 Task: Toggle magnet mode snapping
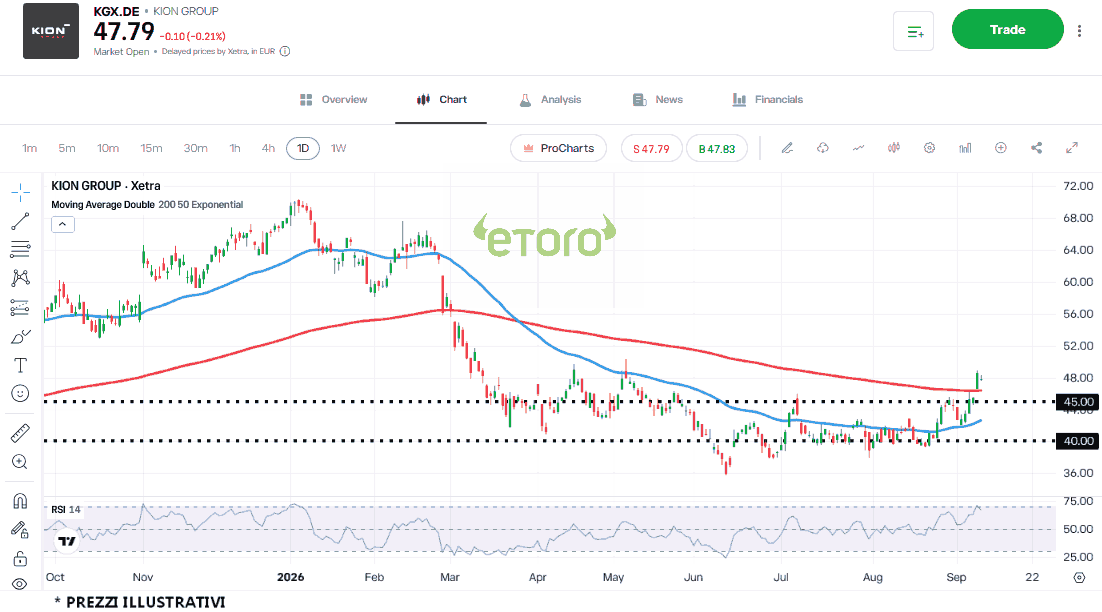coord(20,501)
